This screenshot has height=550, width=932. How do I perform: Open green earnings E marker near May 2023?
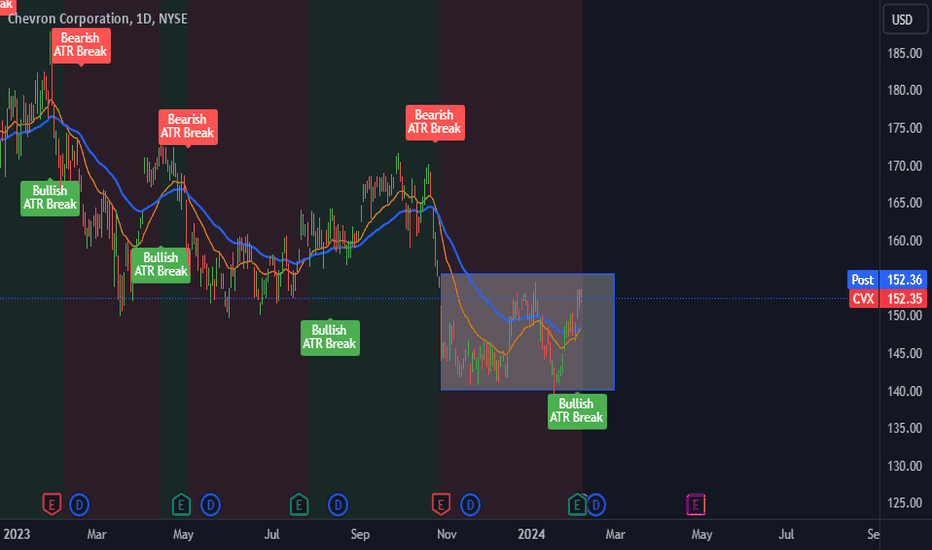(x=181, y=505)
